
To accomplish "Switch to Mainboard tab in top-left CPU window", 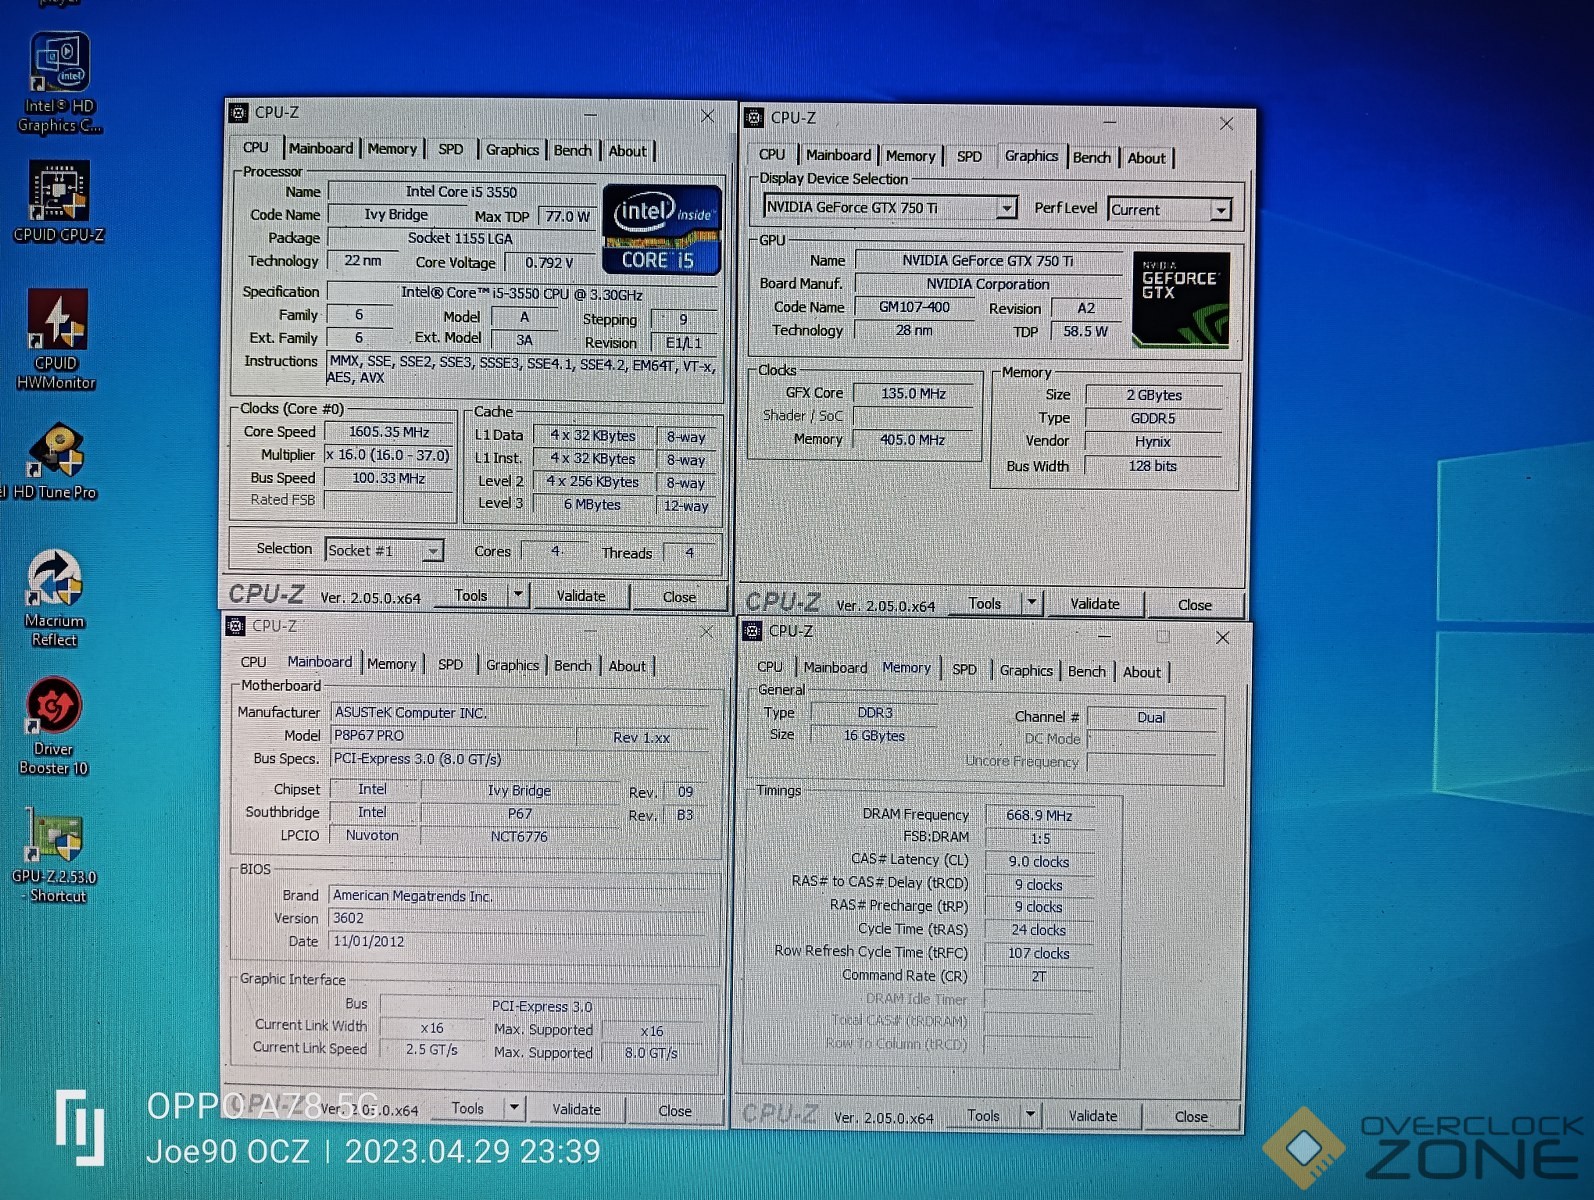I will pos(321,148).
